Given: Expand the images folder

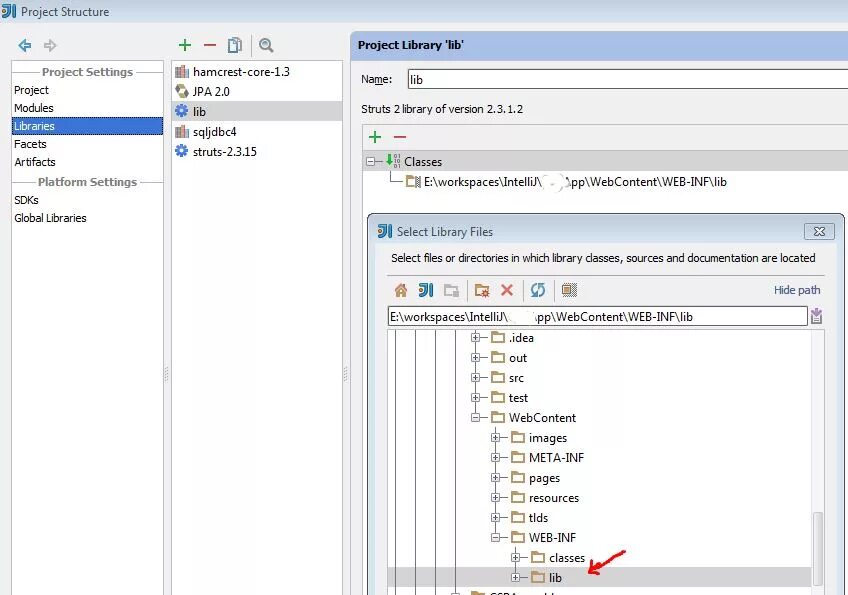Looking at the screenshot, I should point(495,438).
